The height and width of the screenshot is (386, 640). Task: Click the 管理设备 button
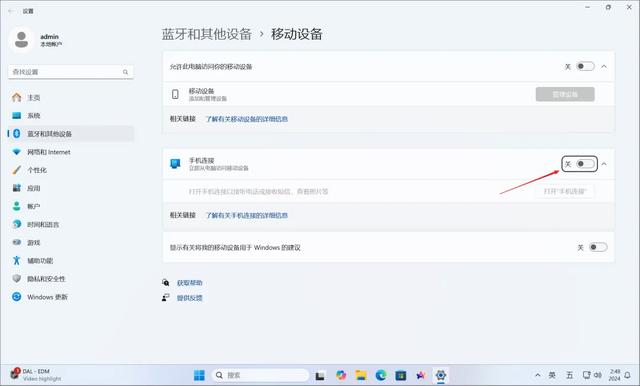565,94
